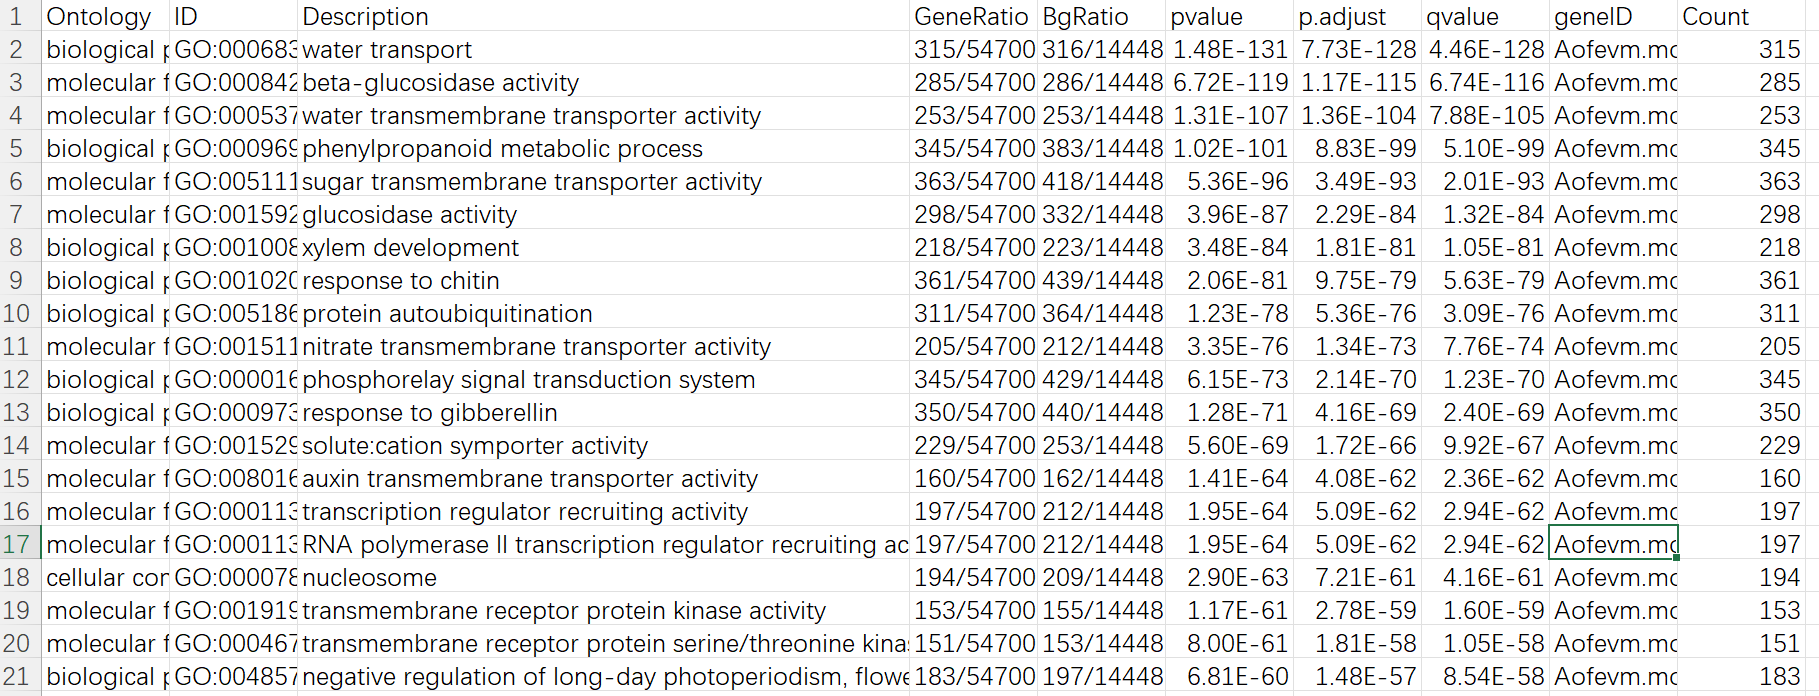Select row 17 by its row number

pyautogui.click(x=17, y=545)
